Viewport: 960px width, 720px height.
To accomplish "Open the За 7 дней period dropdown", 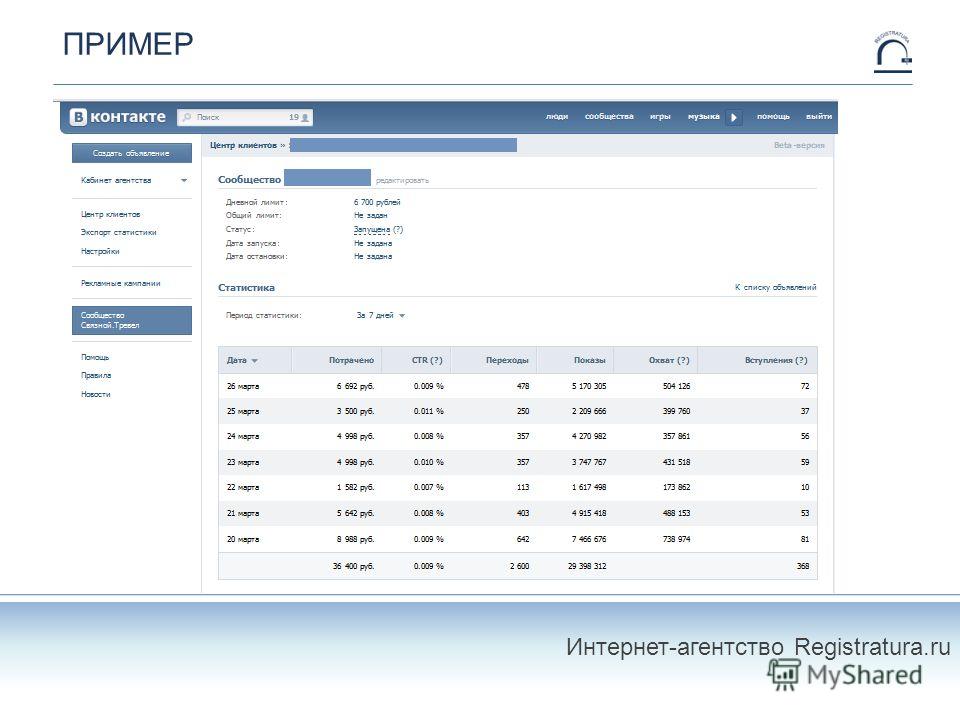I will coord(381,315).
